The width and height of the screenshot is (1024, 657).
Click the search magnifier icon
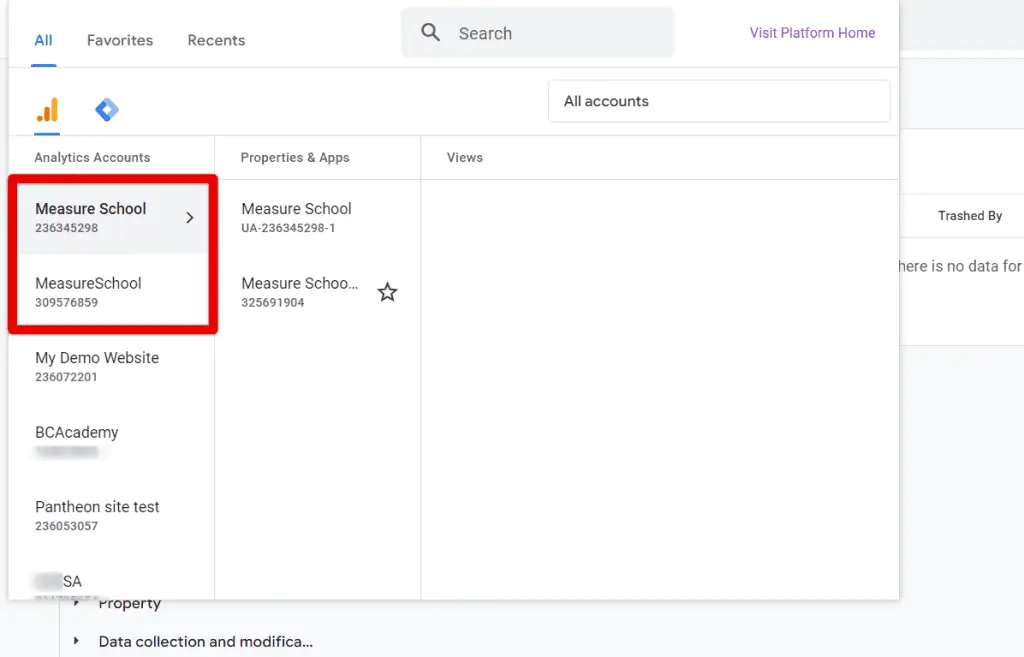[x=431, y=33]
